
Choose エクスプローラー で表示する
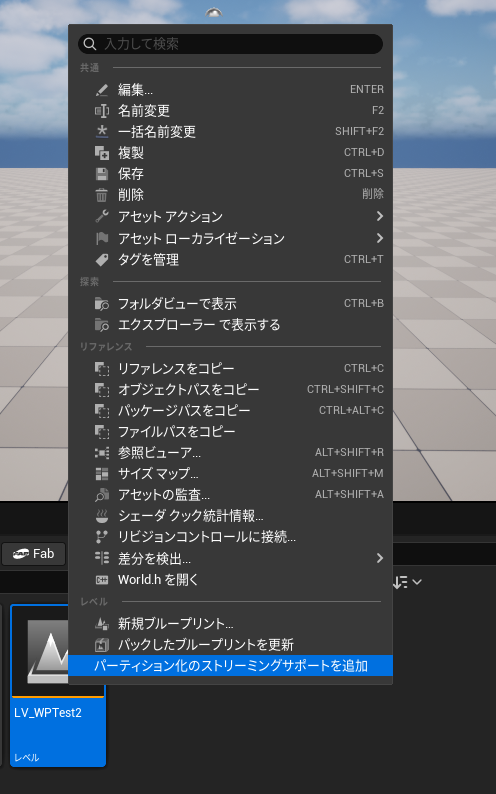pyautogui.click(x=230, y=325)
